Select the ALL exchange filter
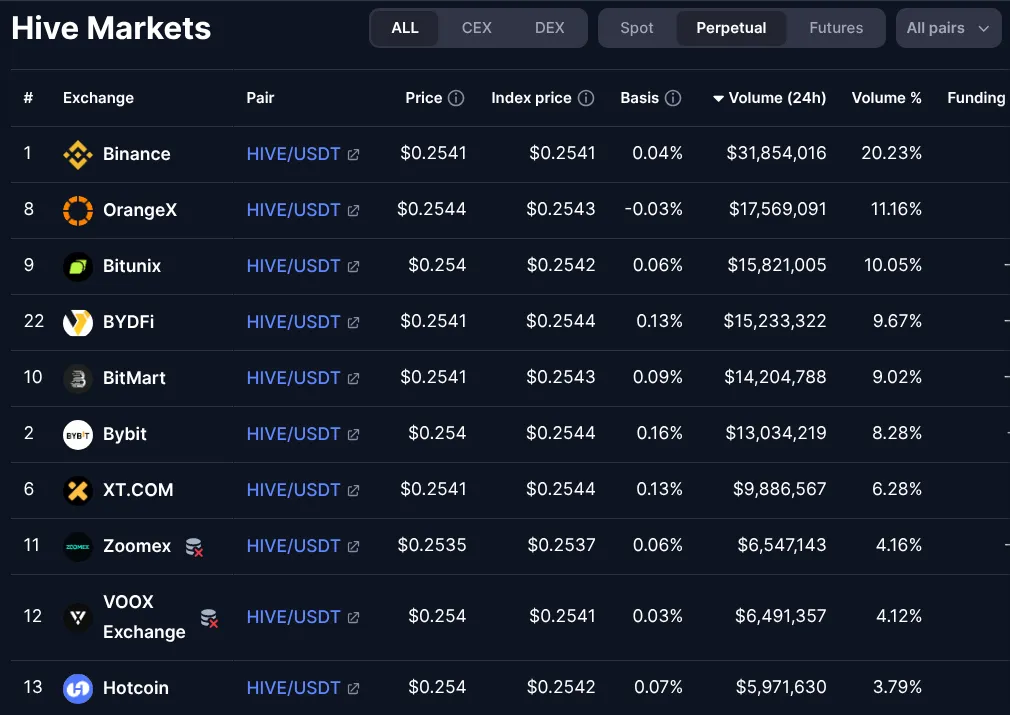1010x715 pixels. (405, 28)
